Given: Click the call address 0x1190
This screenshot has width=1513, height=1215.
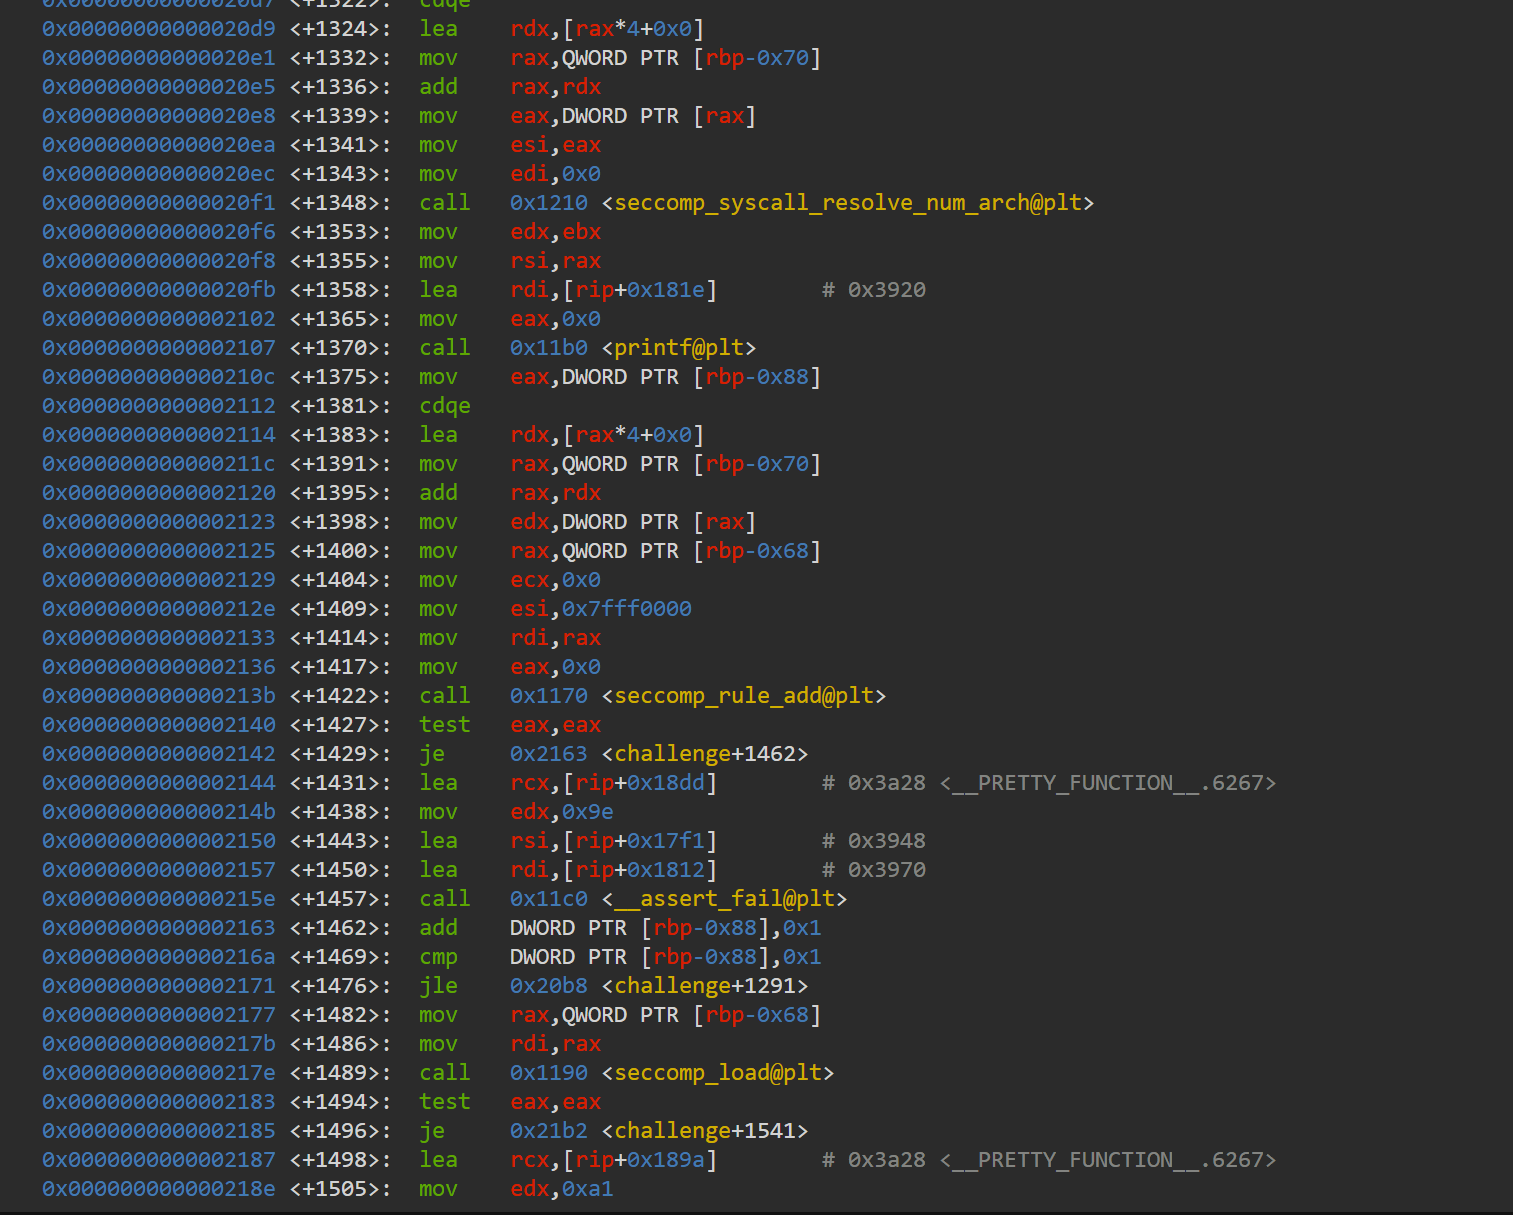Looking at the screenshot, I should (x=549, y=1073).
